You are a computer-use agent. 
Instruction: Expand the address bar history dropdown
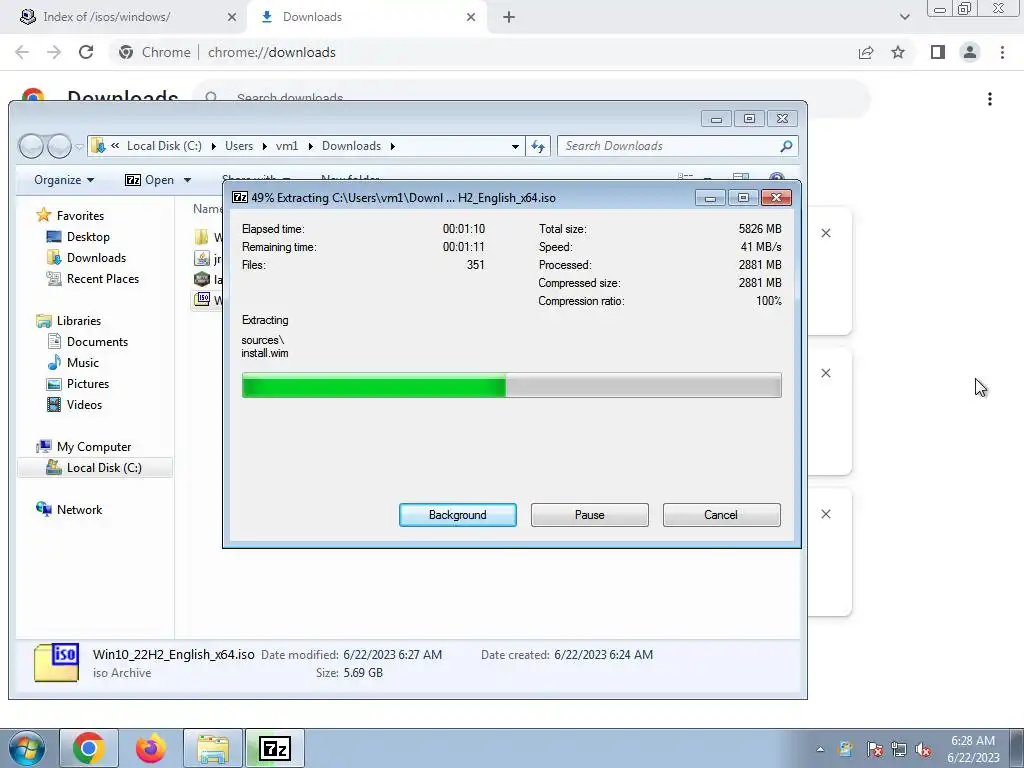coord(515,146)
